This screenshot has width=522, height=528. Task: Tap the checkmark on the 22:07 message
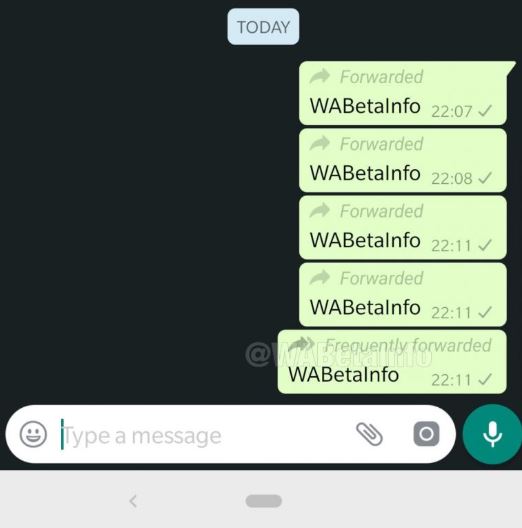tap(485, 110)
